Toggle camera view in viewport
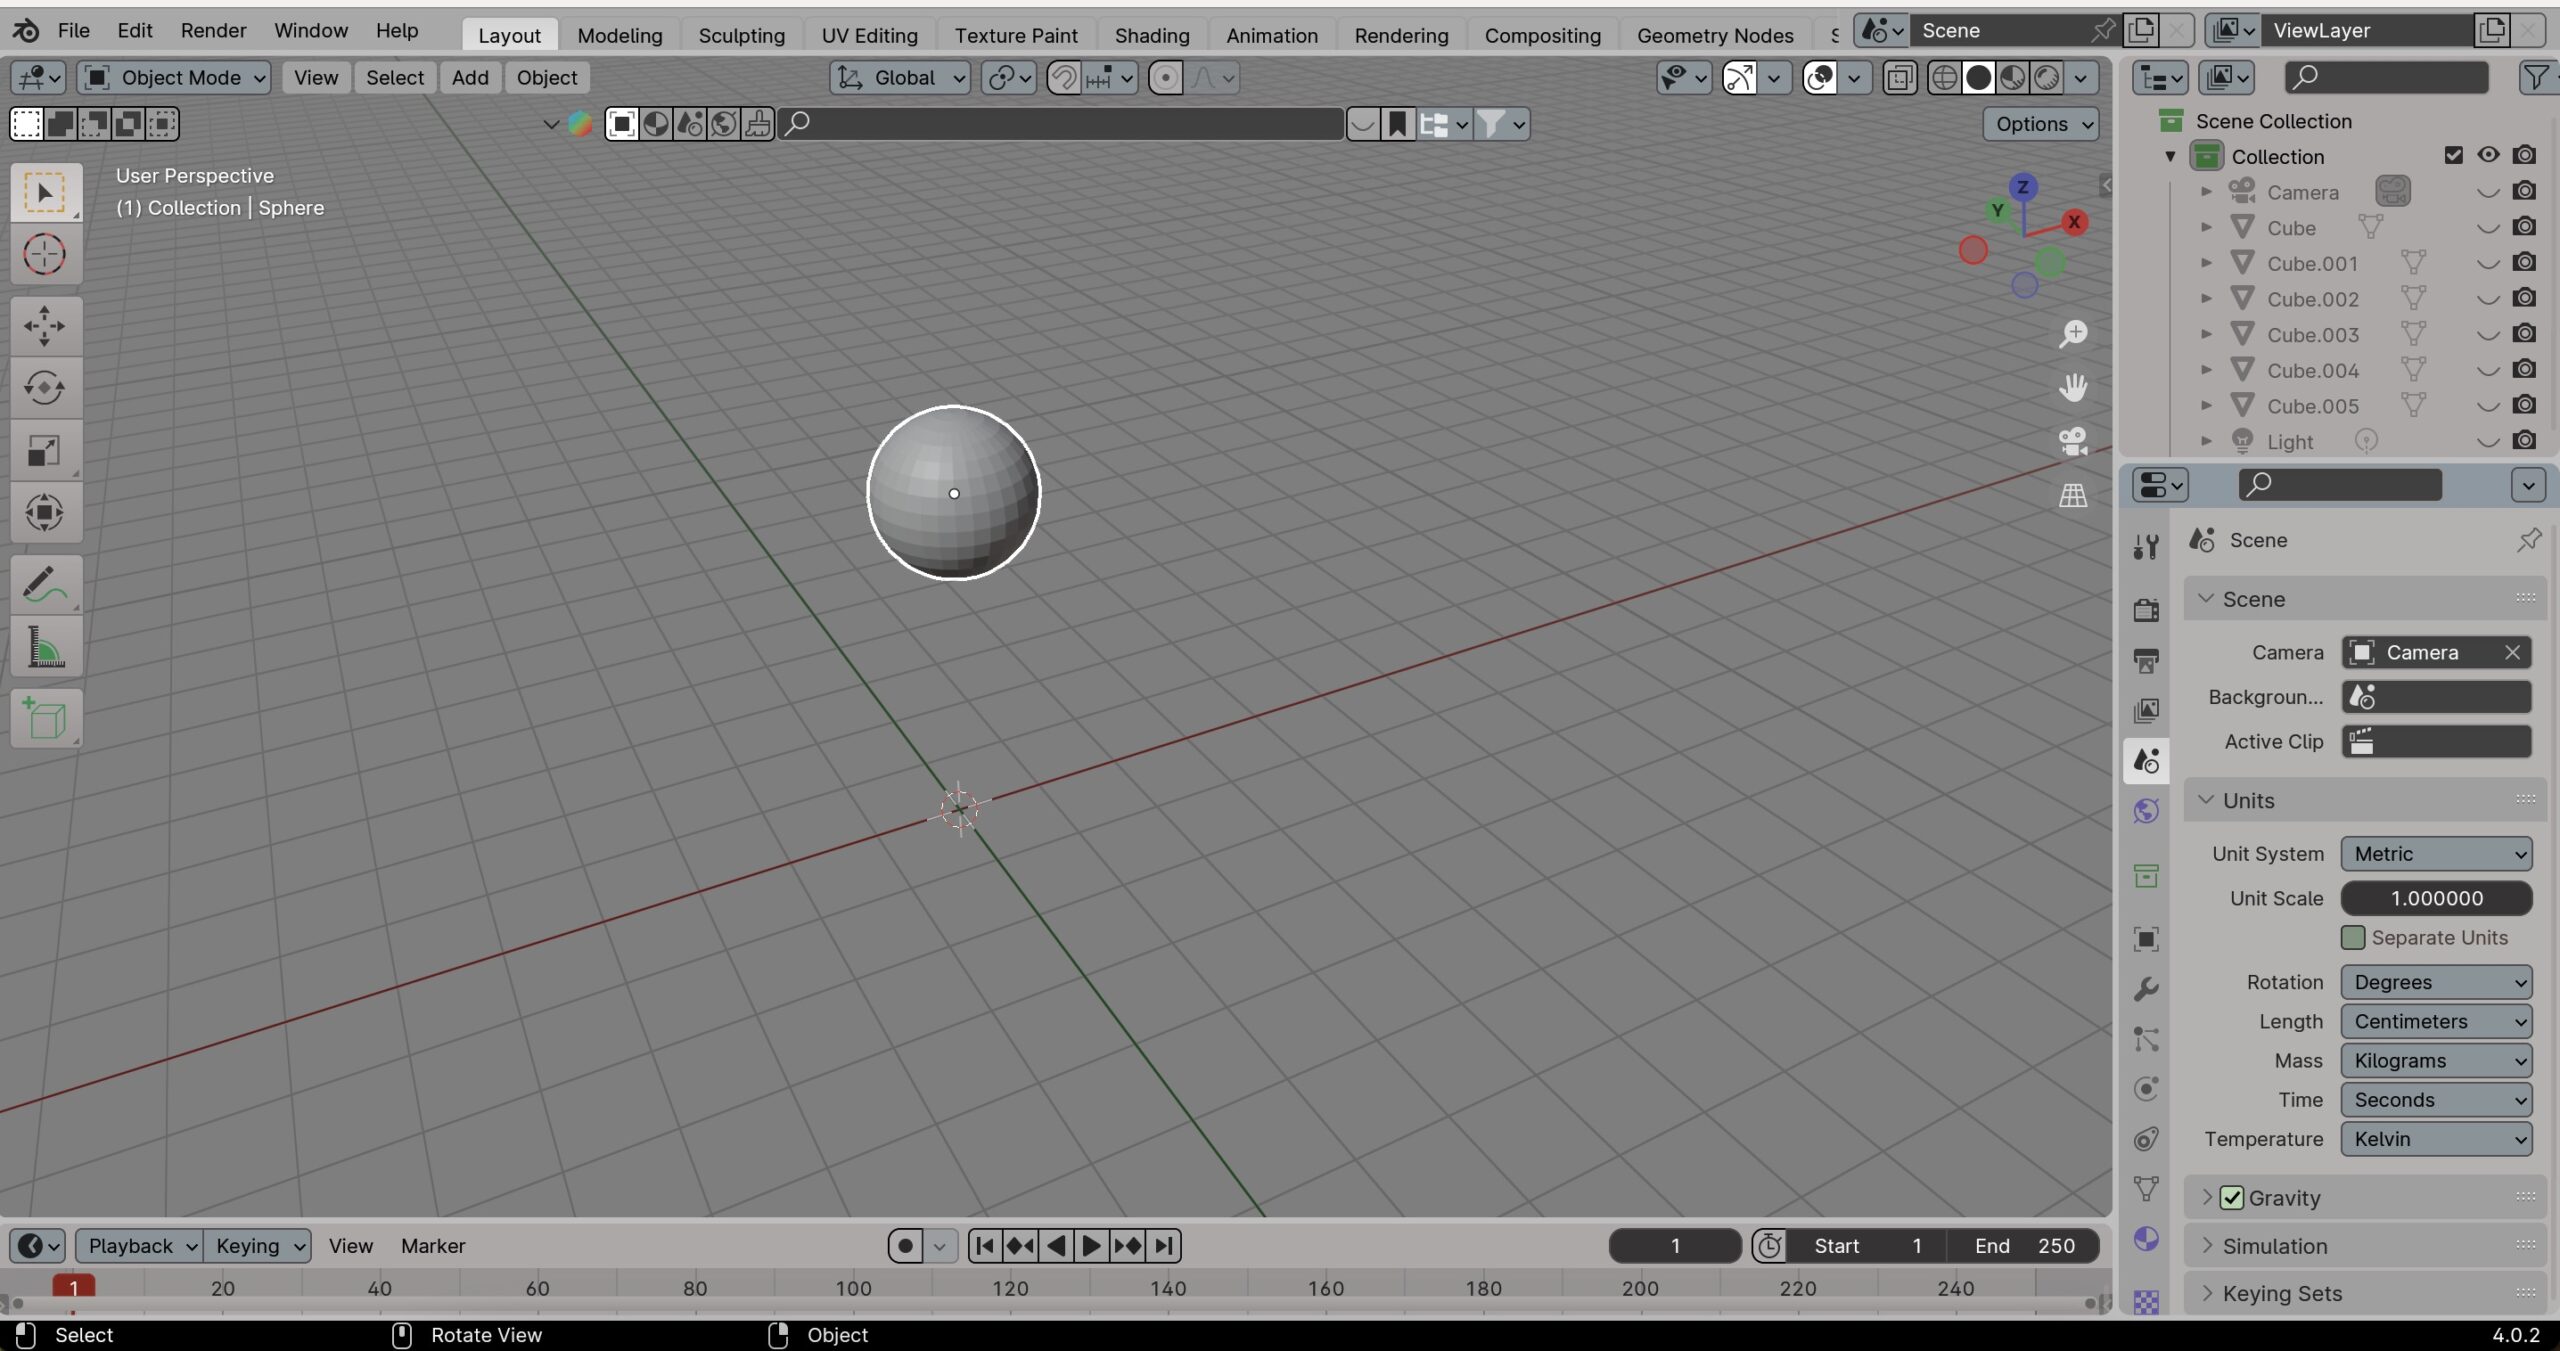The height and width of the screenshot is (1351, 2560). [x=2073, y=441]
